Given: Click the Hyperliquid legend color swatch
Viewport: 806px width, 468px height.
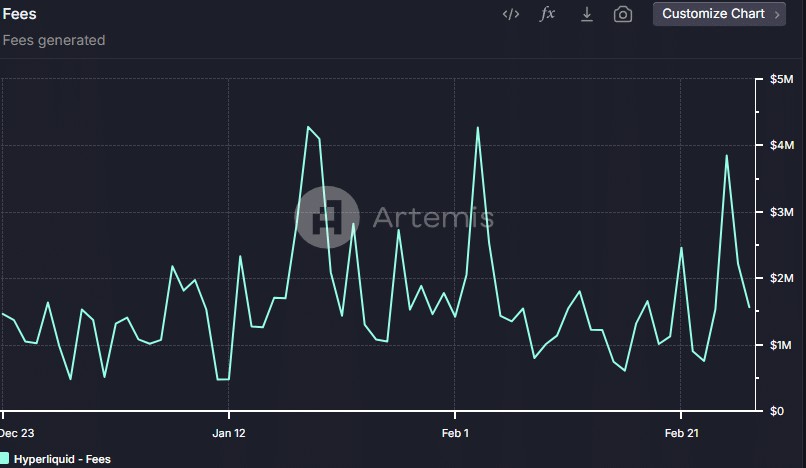Looking at the screenshot, I should pos(5,459).
